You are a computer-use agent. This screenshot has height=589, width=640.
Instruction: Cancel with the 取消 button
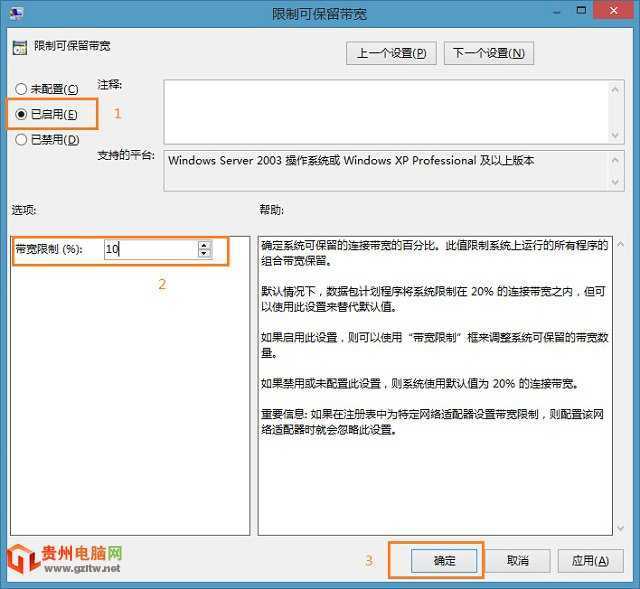pos(518,561)
